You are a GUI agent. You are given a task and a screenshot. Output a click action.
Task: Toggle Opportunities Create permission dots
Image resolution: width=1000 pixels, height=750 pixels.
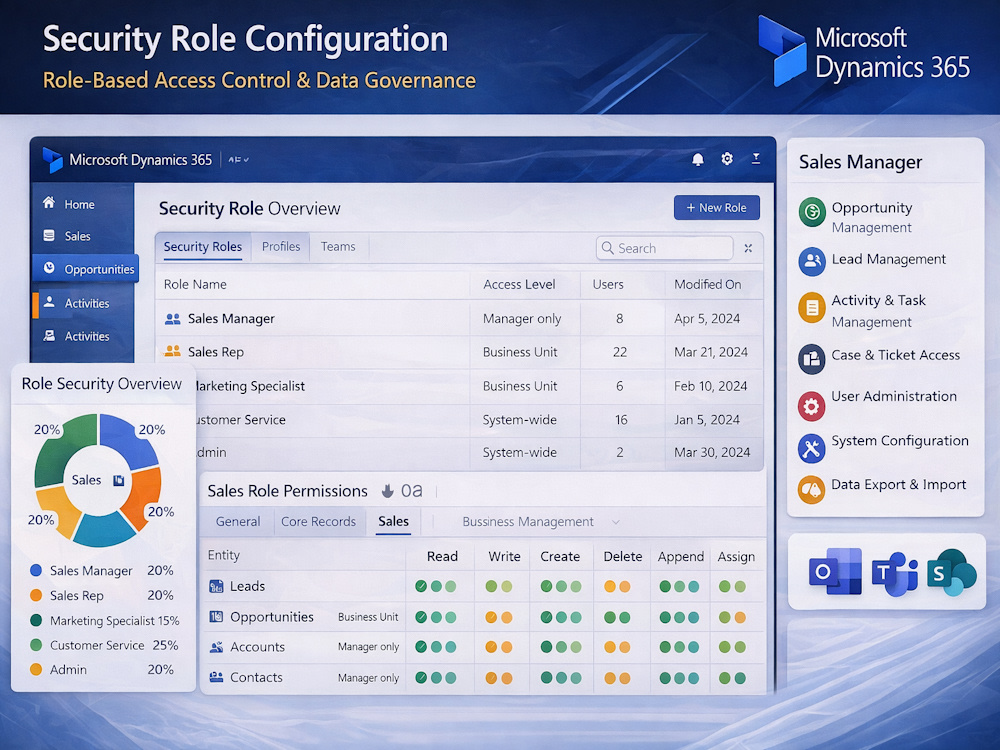tap(561, 617)
